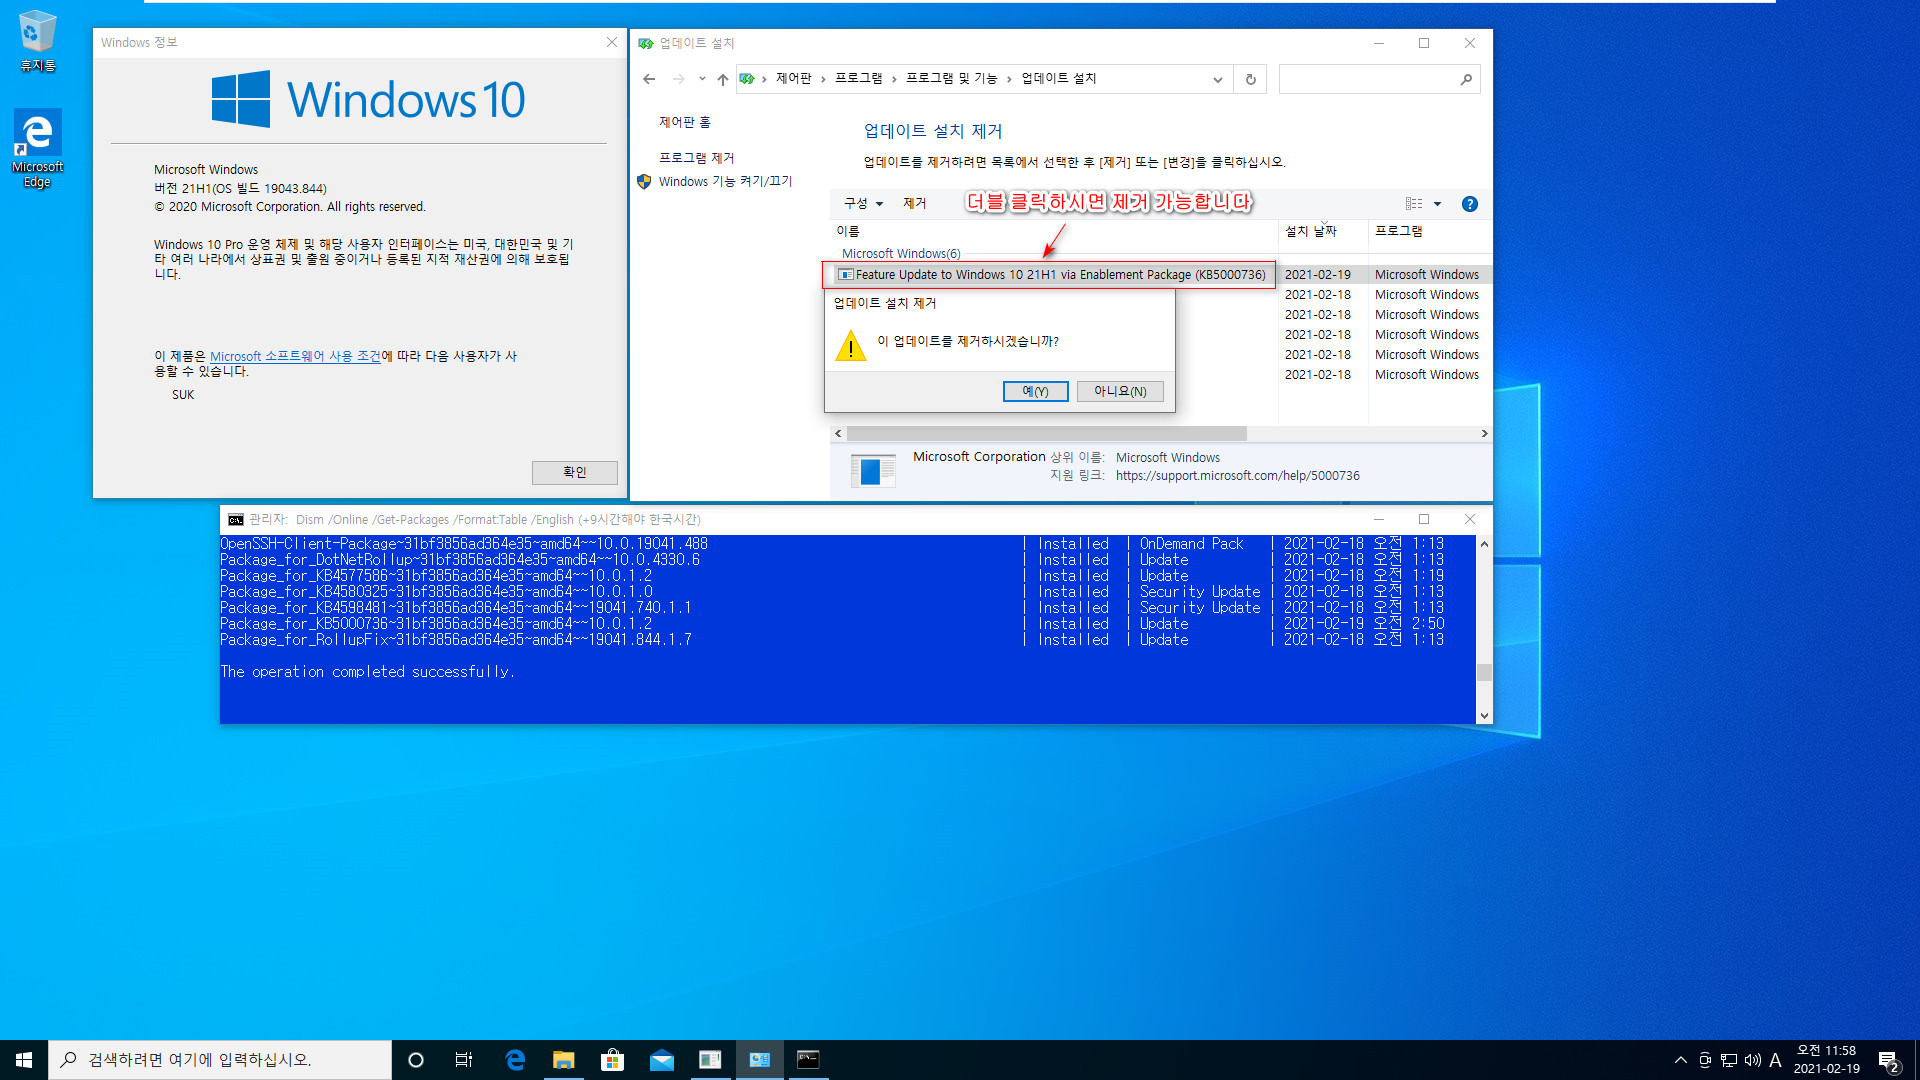
Task: Click support link text help/5000736
Action: (1237, 476)
